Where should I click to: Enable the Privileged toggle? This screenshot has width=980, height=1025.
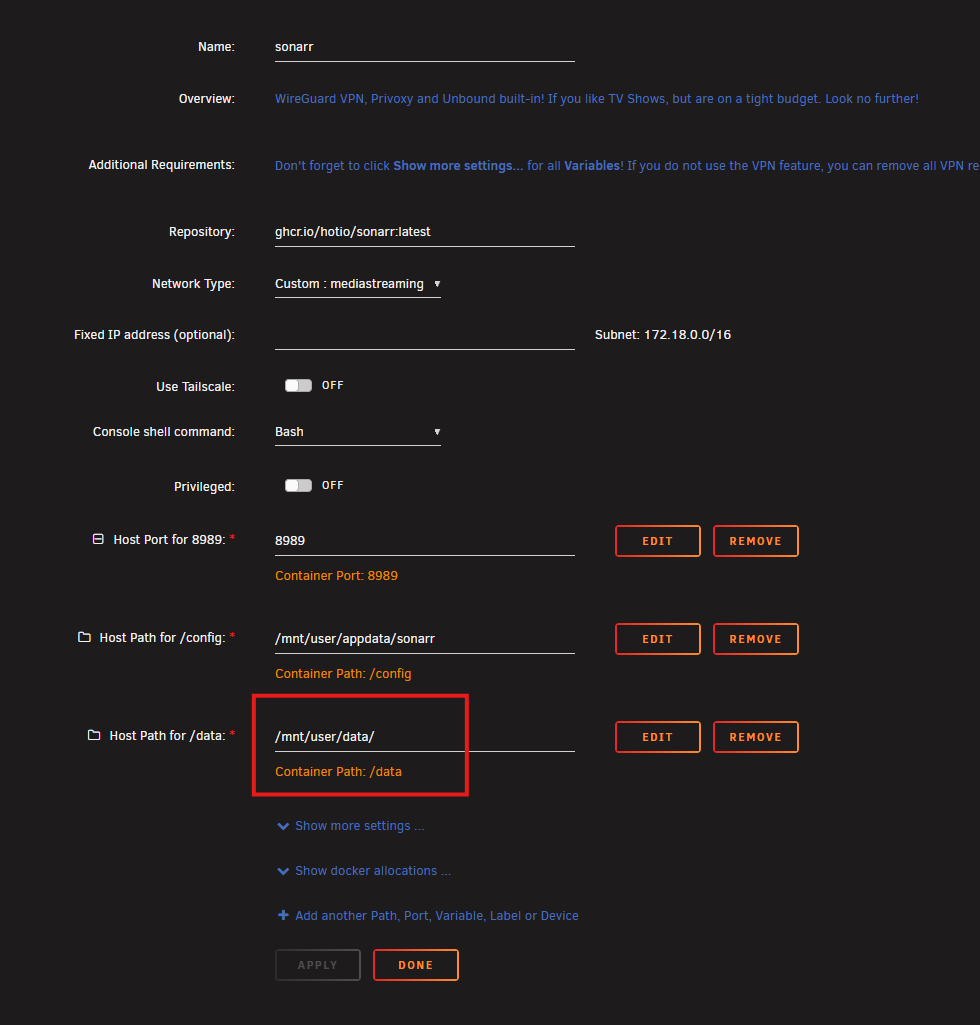tap(298, 485)
